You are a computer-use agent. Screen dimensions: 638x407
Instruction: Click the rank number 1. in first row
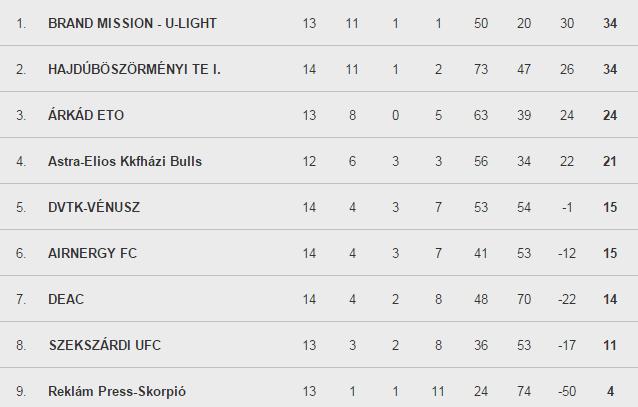[21, 23]
